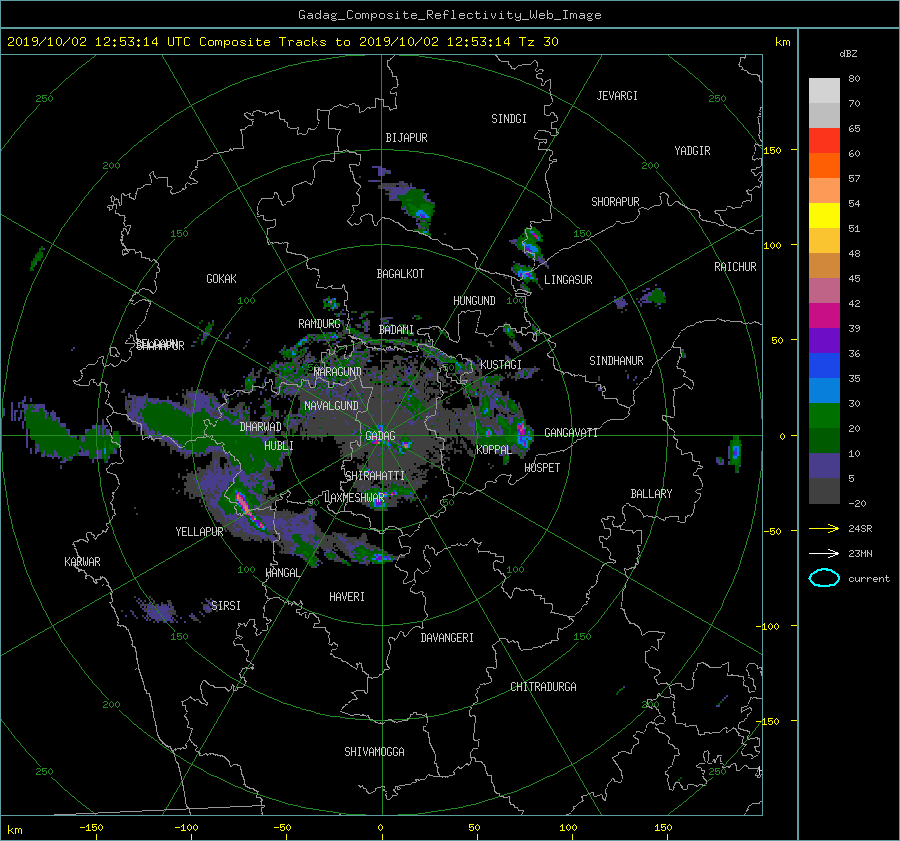Click the HANGAL map label
Screen dimensions: 900x841
coord(282,573)
